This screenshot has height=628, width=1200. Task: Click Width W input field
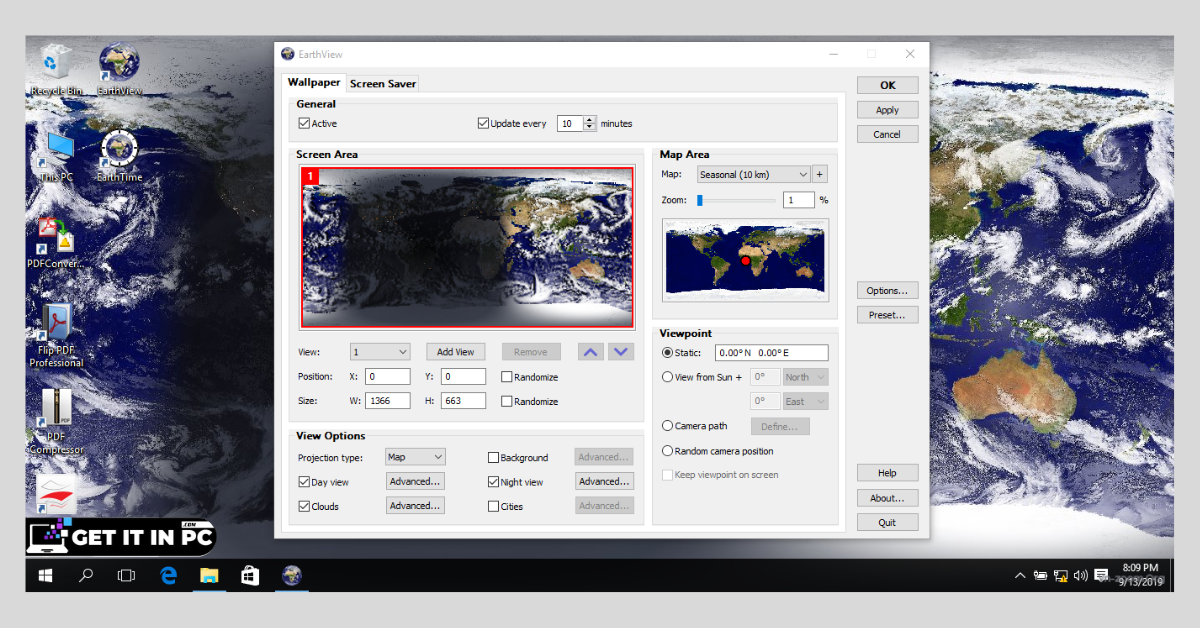tap(387, 401)
